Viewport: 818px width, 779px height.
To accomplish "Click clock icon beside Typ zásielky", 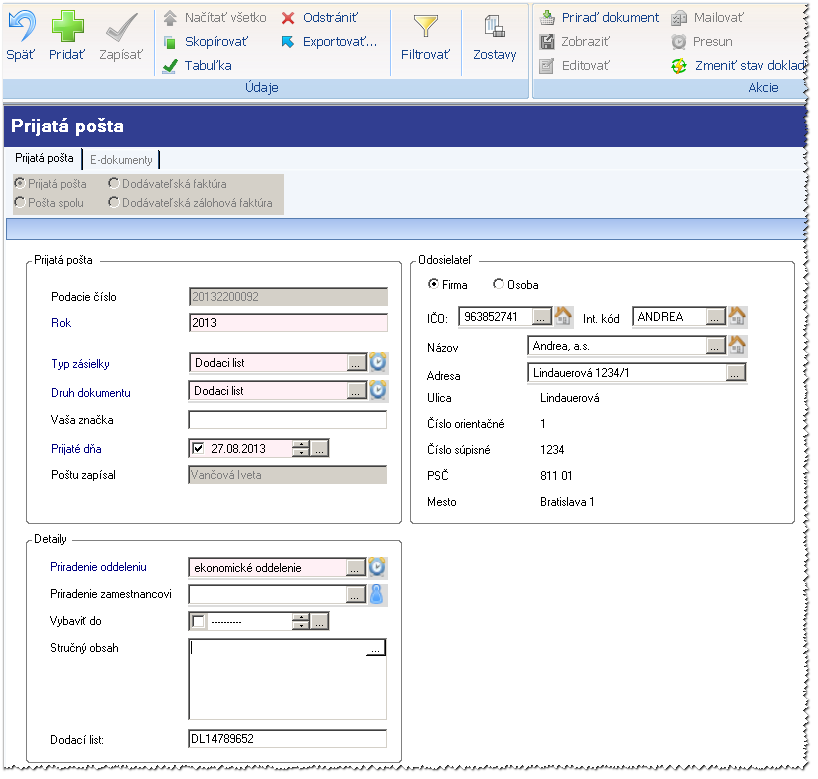I will point(377,362).
